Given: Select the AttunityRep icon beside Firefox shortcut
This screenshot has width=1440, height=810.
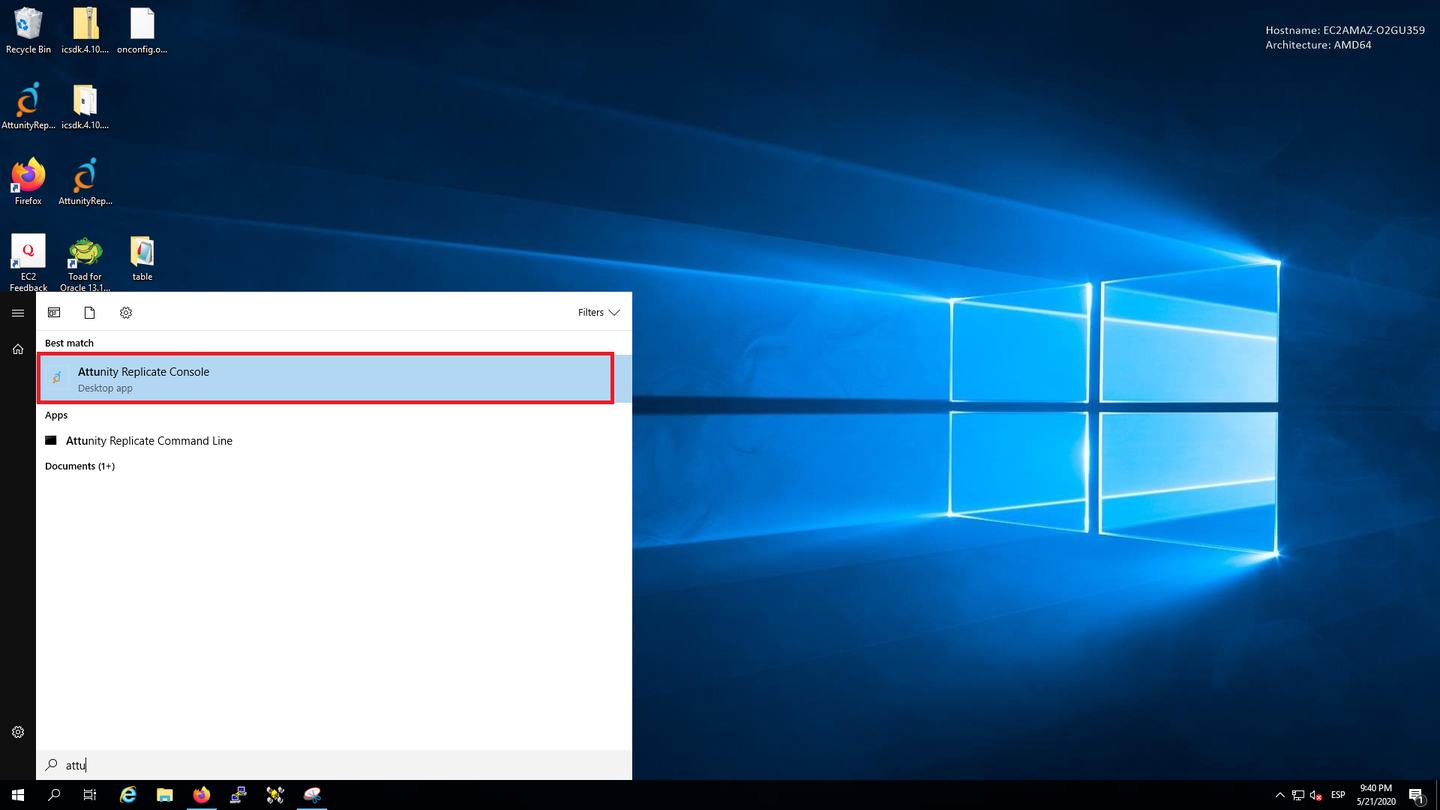Looking at the screenshot, I should [85, 182].
